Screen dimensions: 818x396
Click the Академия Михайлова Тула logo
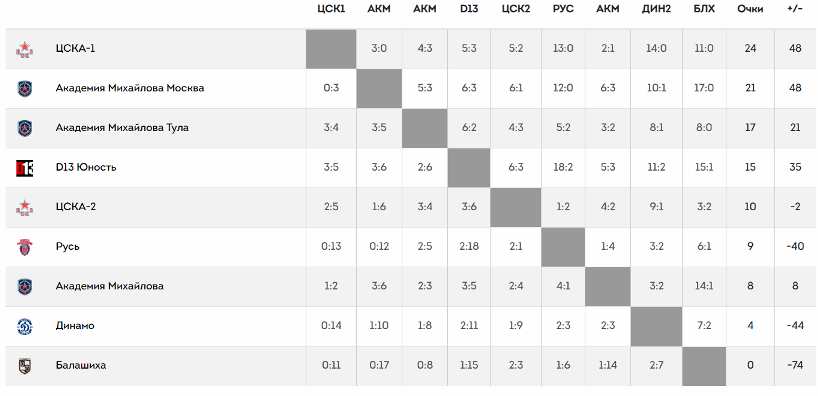pyautogui.click(x=25, y=128)
